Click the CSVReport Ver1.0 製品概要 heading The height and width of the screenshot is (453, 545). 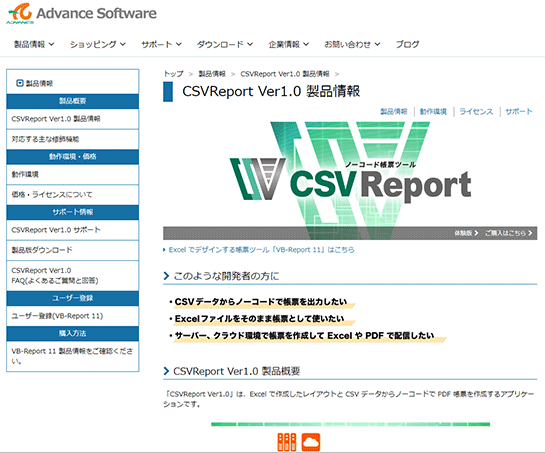236,371
